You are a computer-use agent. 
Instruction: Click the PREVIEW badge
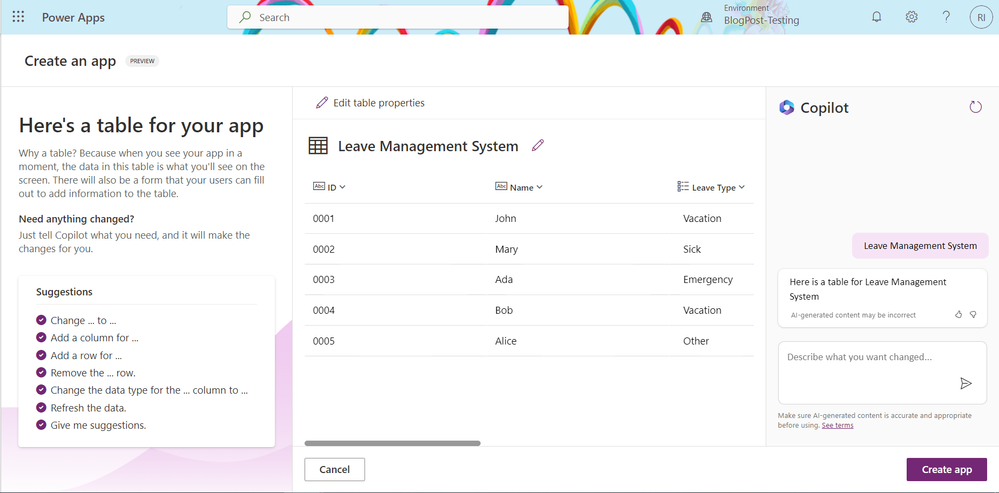(142, 61)
